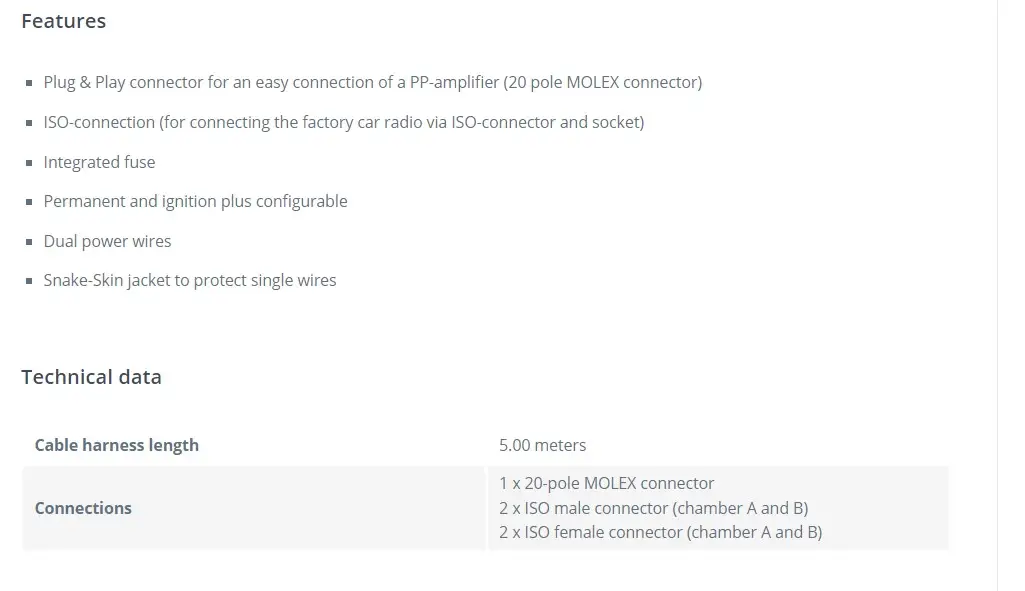Click the bullet next to Snake-Skin jacket
Viewport: 1025px width, 591px height.
[x=29, y=281]
